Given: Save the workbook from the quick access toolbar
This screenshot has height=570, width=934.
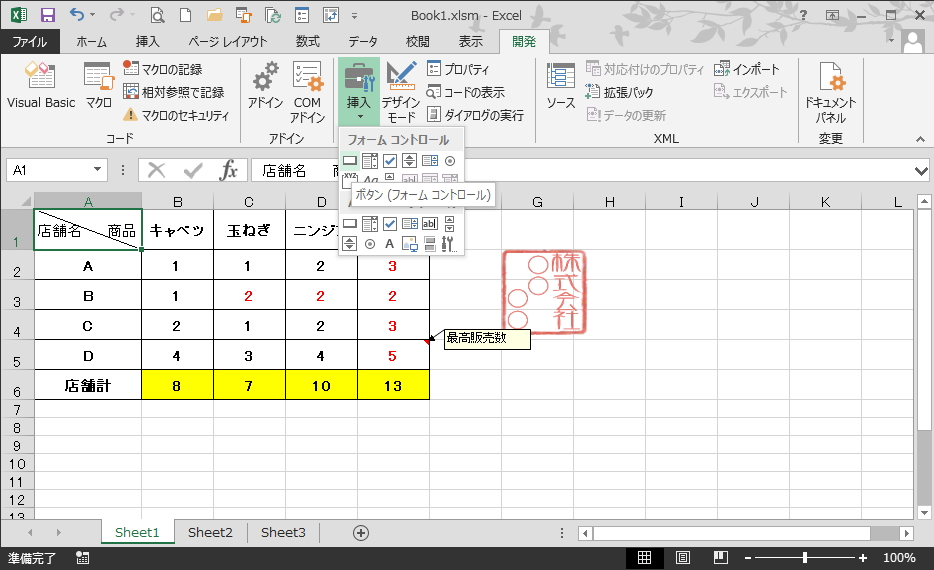Looking at the screenshot, I should coord(48,15).
